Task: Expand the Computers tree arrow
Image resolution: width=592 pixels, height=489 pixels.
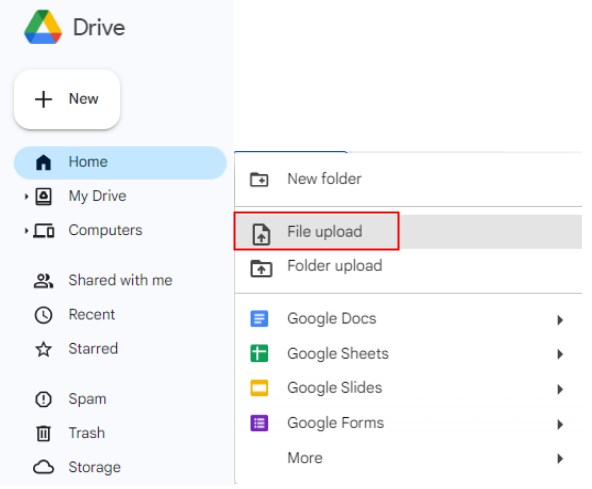Action: tap(26, 230)
